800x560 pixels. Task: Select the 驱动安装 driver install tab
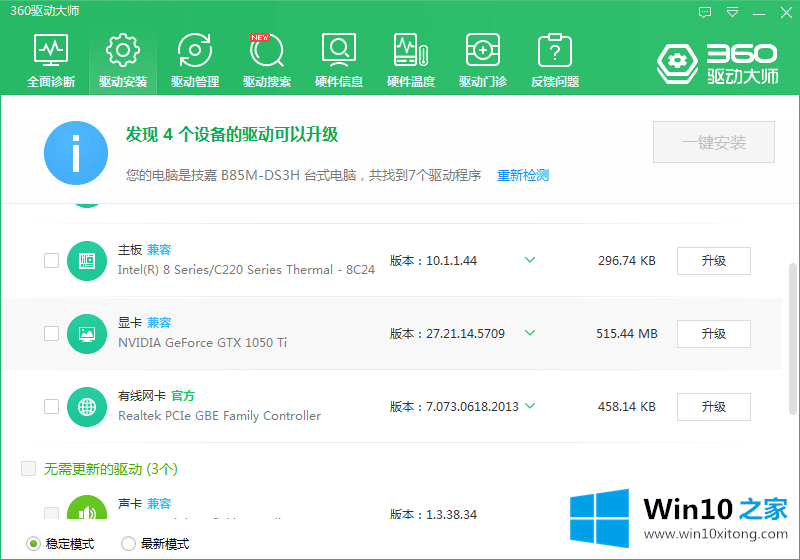pos(123,60)
